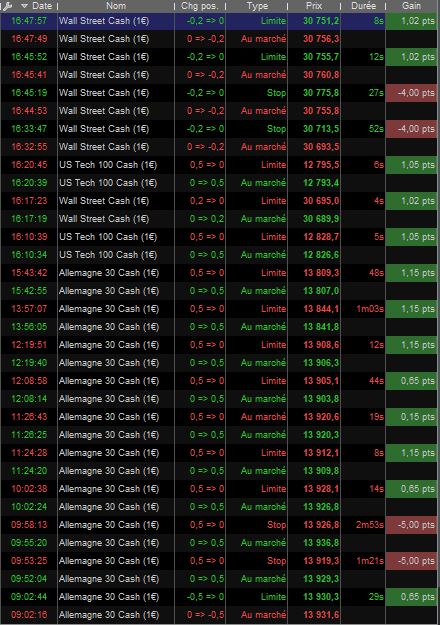The height and width of the screenshot is (625, 440).
Task: Select price 30 760,8
Action: pos(321,75)
